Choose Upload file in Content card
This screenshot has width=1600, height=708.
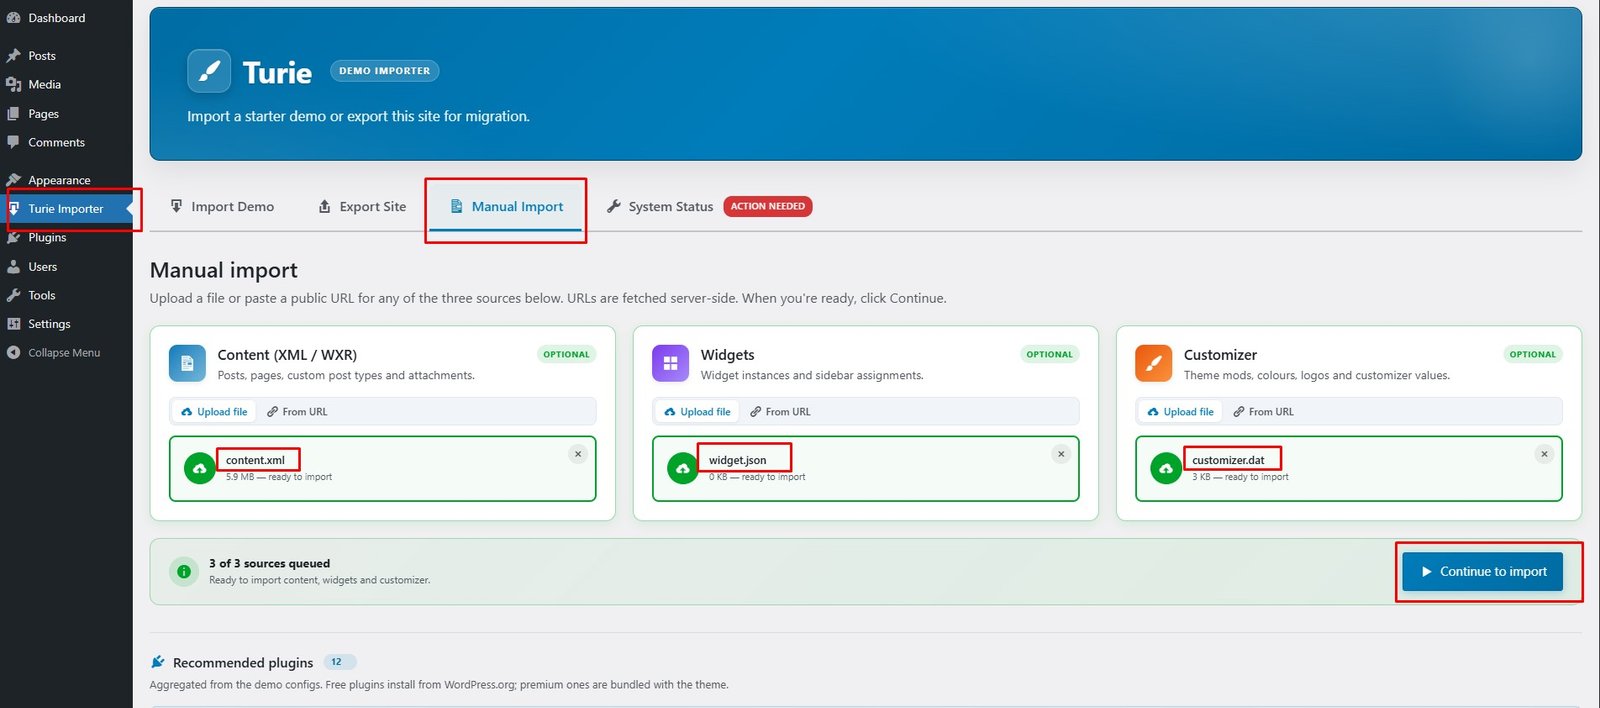[214, 412]
